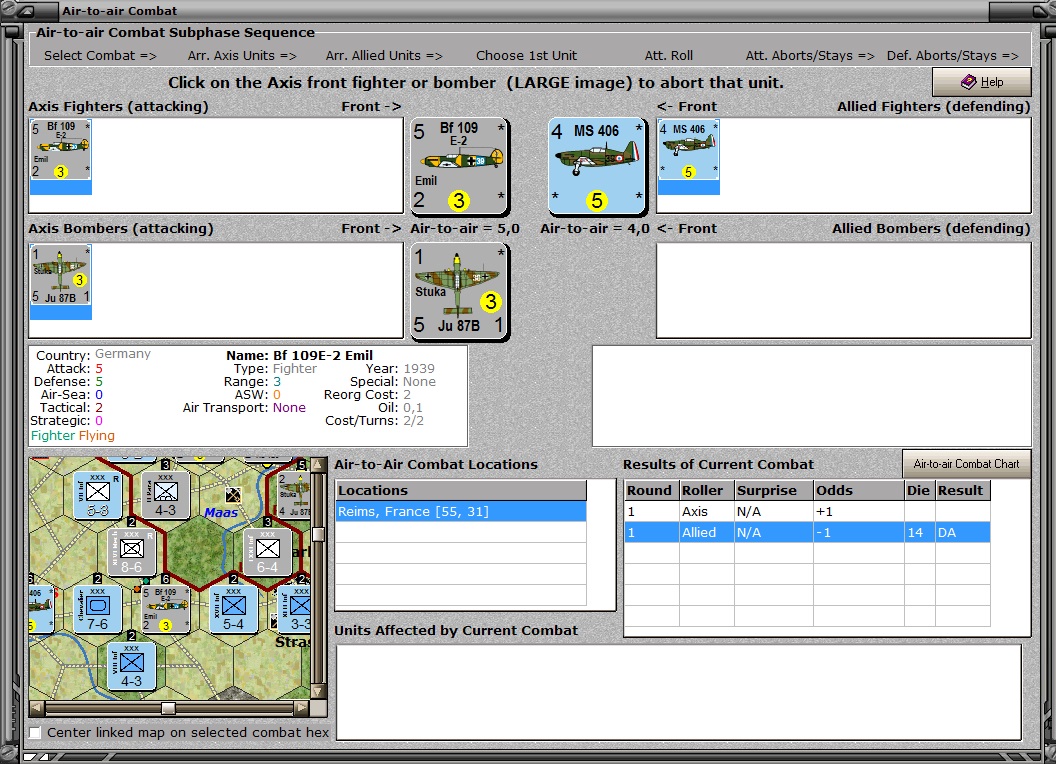The image size is (1056, 764).
Task: Click the Name: Bf 109E-2 Emil text
Action: (x=300, y=355)
